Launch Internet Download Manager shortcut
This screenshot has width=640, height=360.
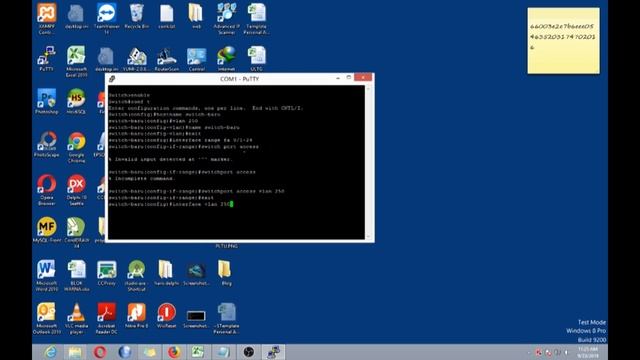[227, 58]
